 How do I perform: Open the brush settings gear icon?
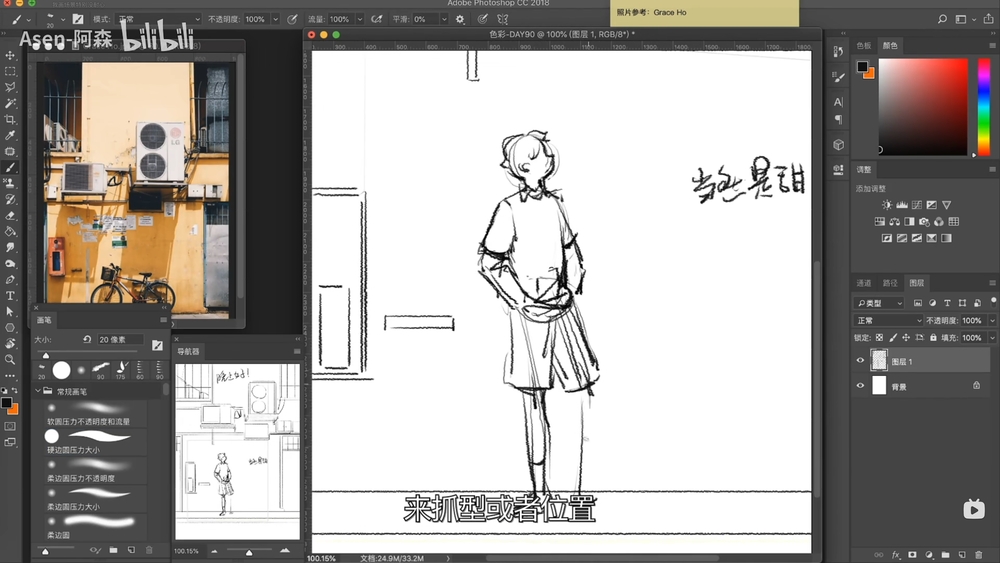[460, 19]
